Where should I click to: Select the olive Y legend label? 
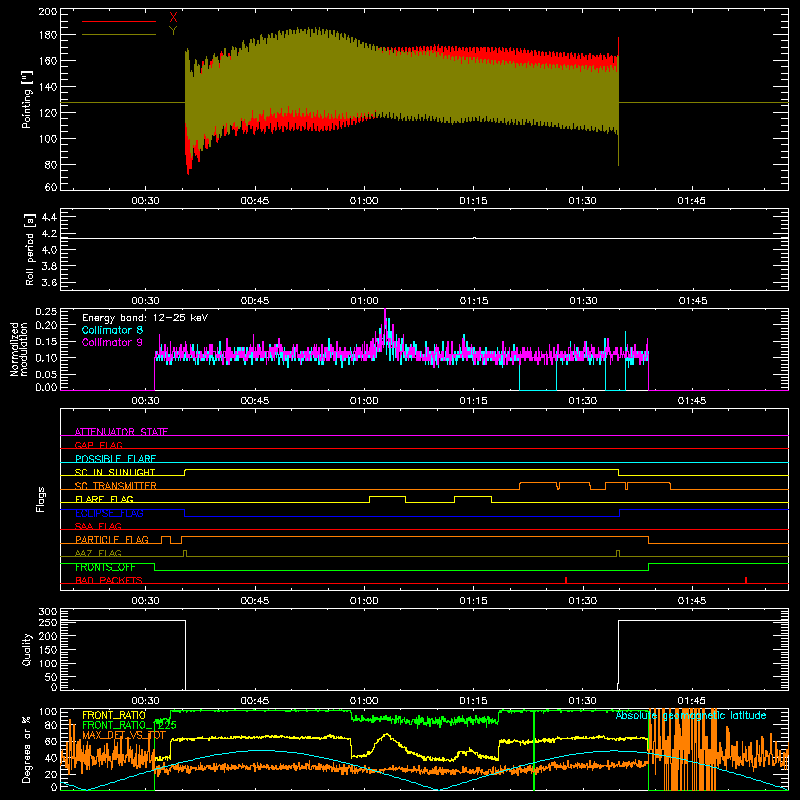173,31
